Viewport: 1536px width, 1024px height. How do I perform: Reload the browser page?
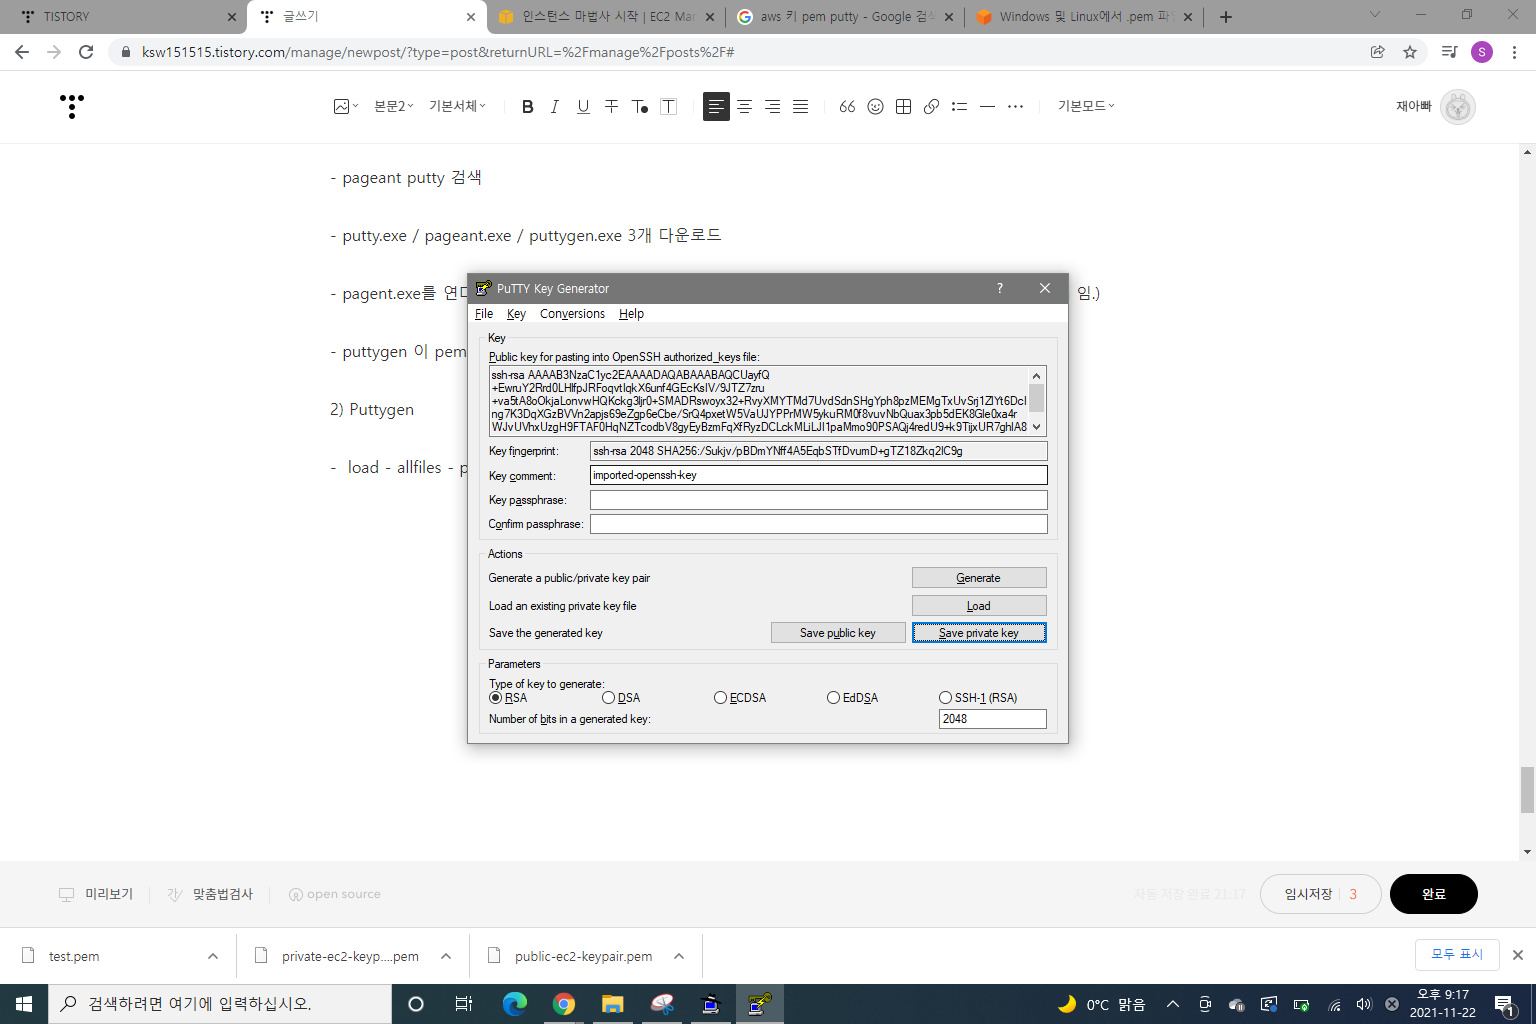click(x=86, y=52)
